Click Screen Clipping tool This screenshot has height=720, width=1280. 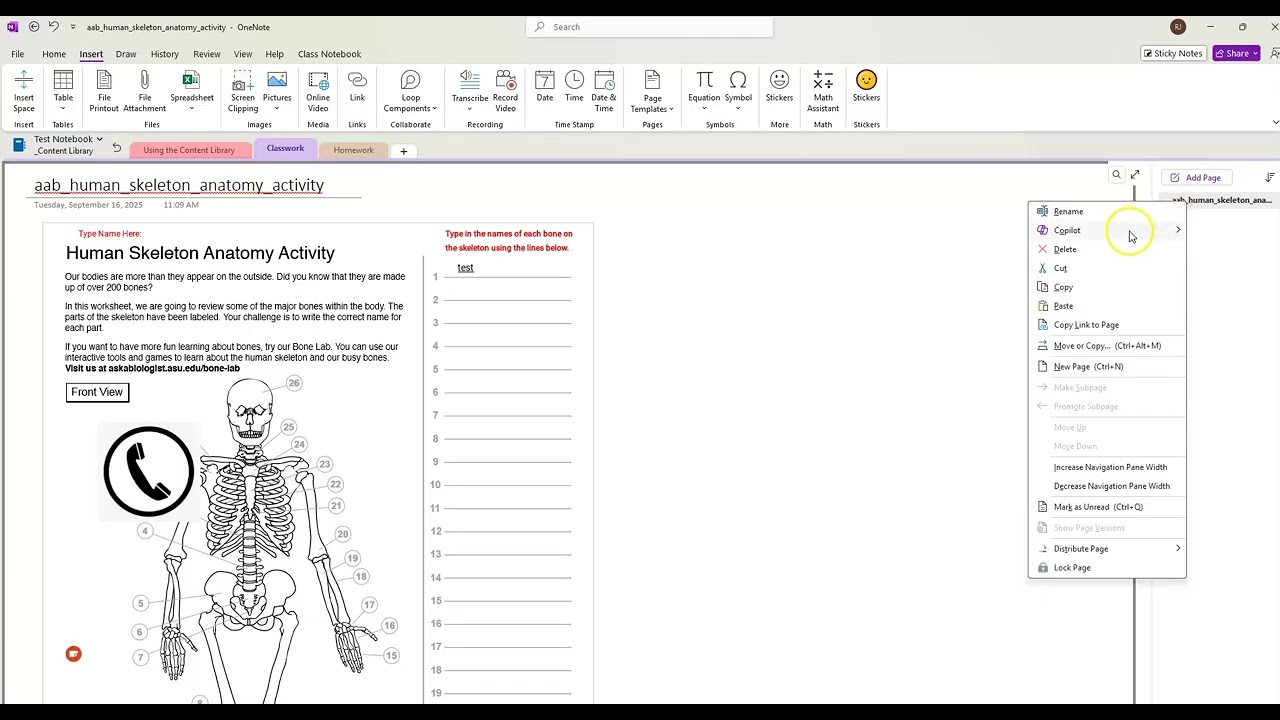(243, 91)
